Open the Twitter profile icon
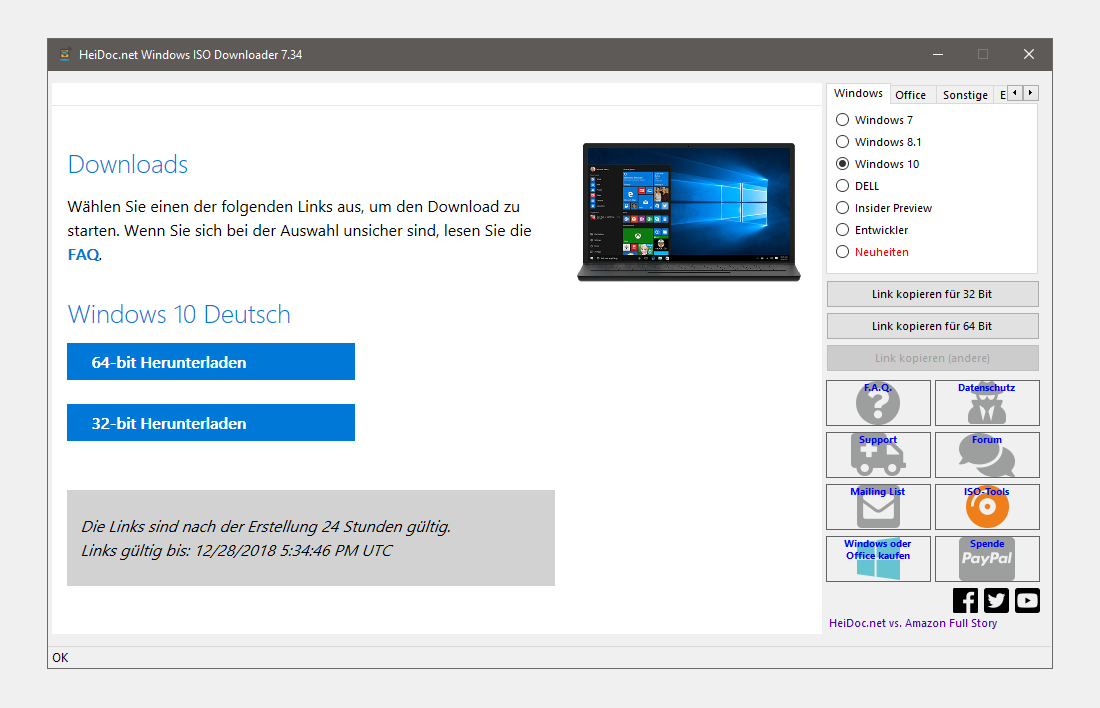 996,601
